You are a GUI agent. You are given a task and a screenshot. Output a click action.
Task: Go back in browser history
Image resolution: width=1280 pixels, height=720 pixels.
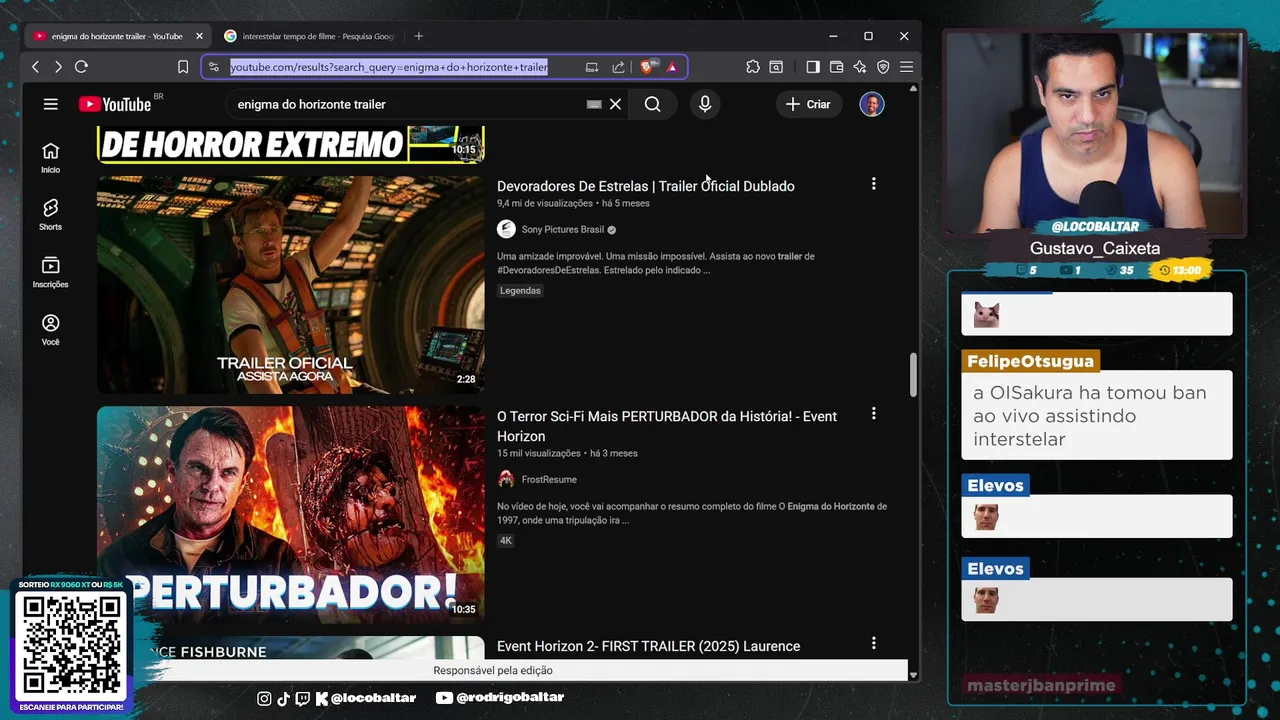pyautogui.click(x=36, y=67)
